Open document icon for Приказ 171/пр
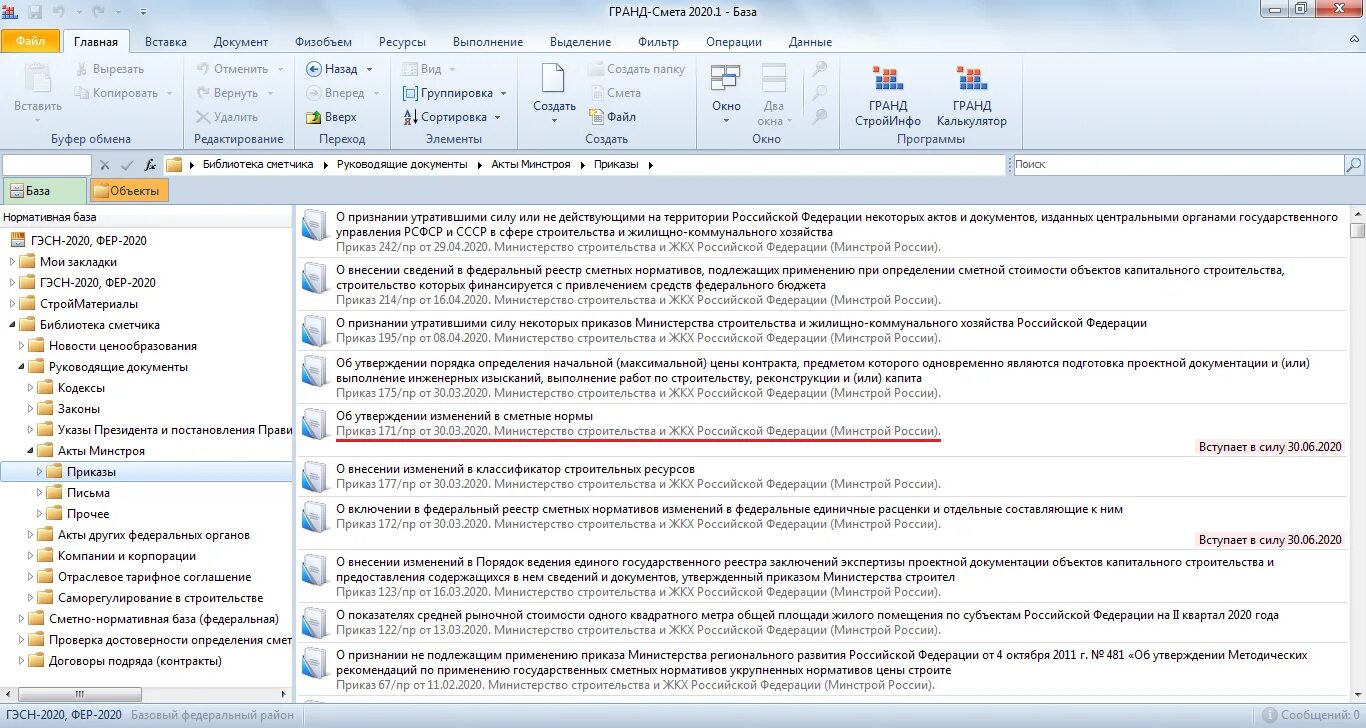1366x728 pixels. click(x=315, y=423)
